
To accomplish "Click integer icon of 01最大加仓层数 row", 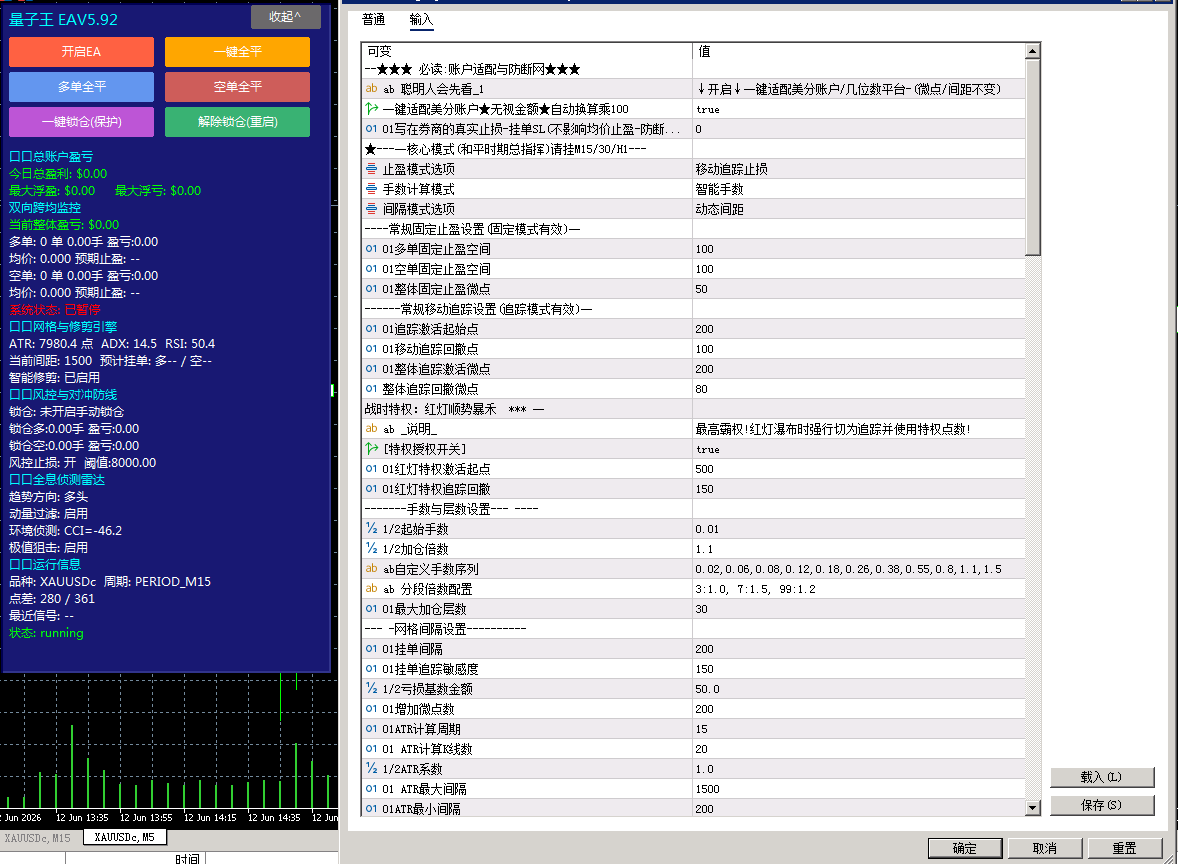I will (371, 609).
